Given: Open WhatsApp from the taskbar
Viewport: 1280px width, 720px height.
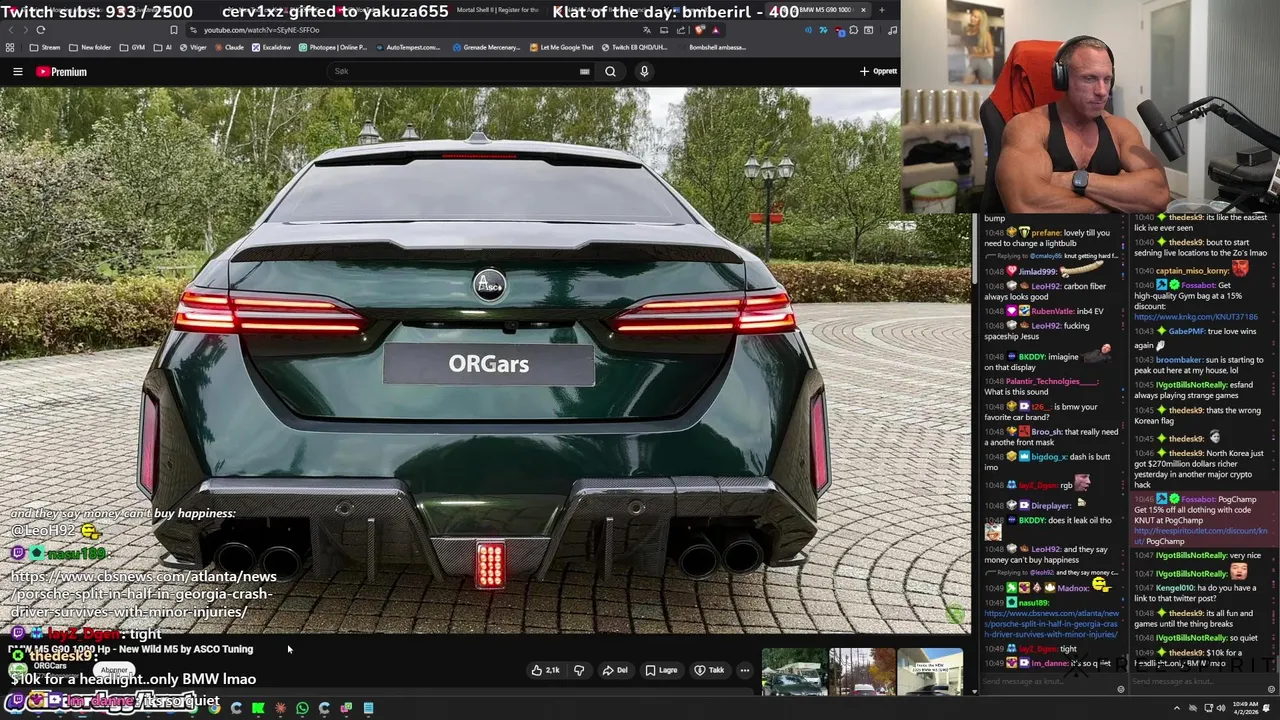Looking at the screenshot, I should click(302, 708).
